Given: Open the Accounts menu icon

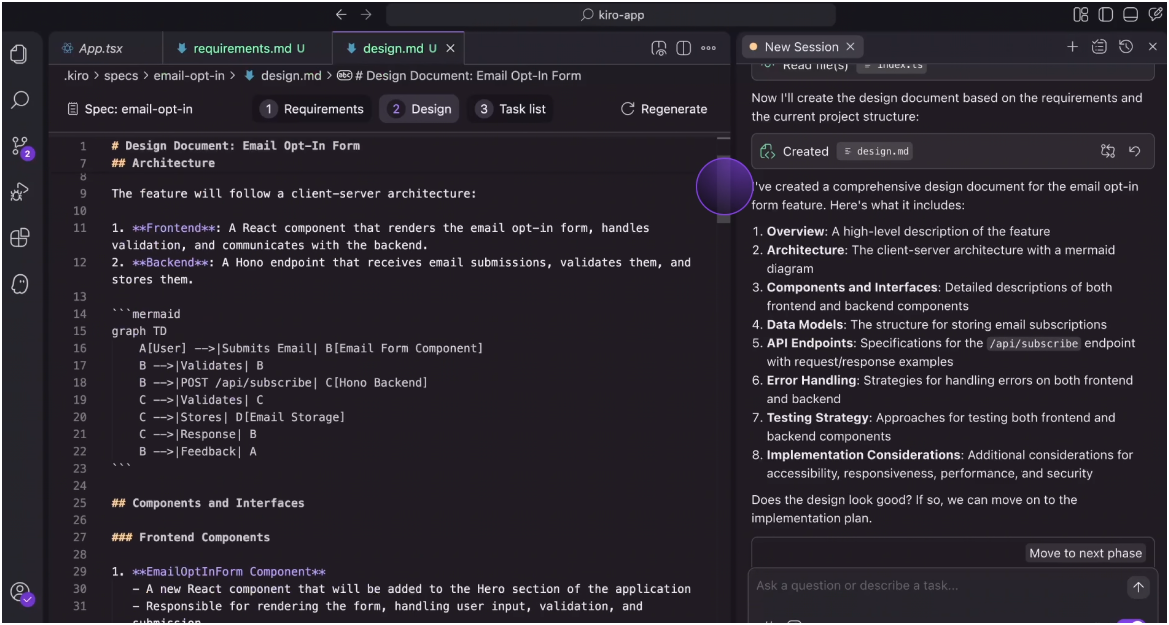Looking at the screenshot, I should (x=21, y=593).
